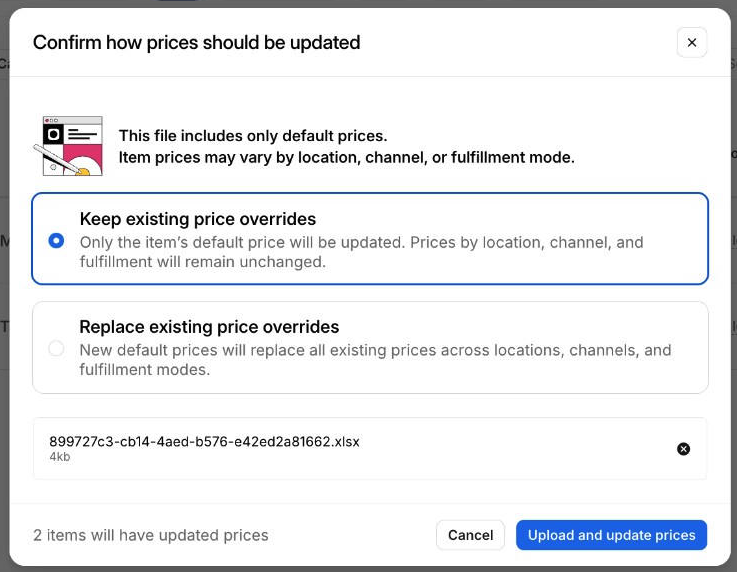
Task: Select the Keep existing price overrides radio
Action: [56, 240]
